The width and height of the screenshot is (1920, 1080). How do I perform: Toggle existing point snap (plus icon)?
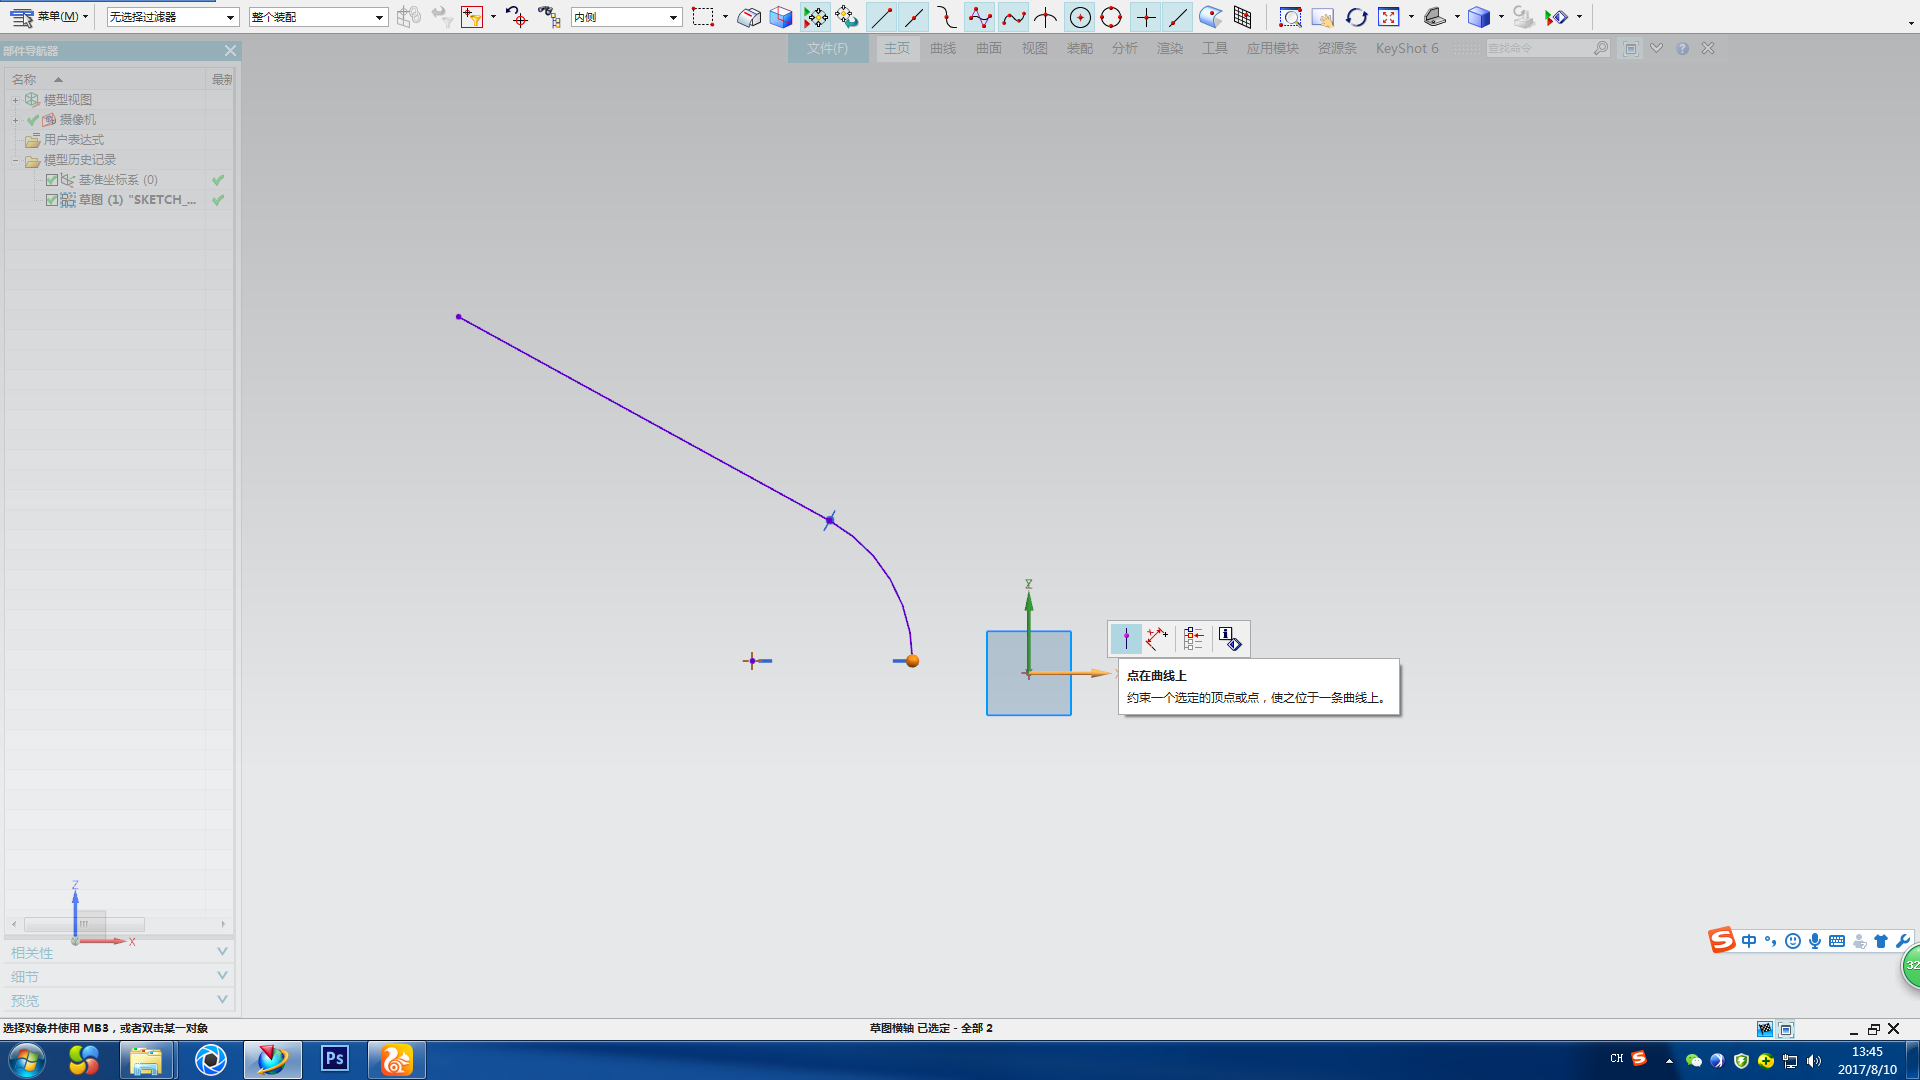click(x=1146, y=17)
